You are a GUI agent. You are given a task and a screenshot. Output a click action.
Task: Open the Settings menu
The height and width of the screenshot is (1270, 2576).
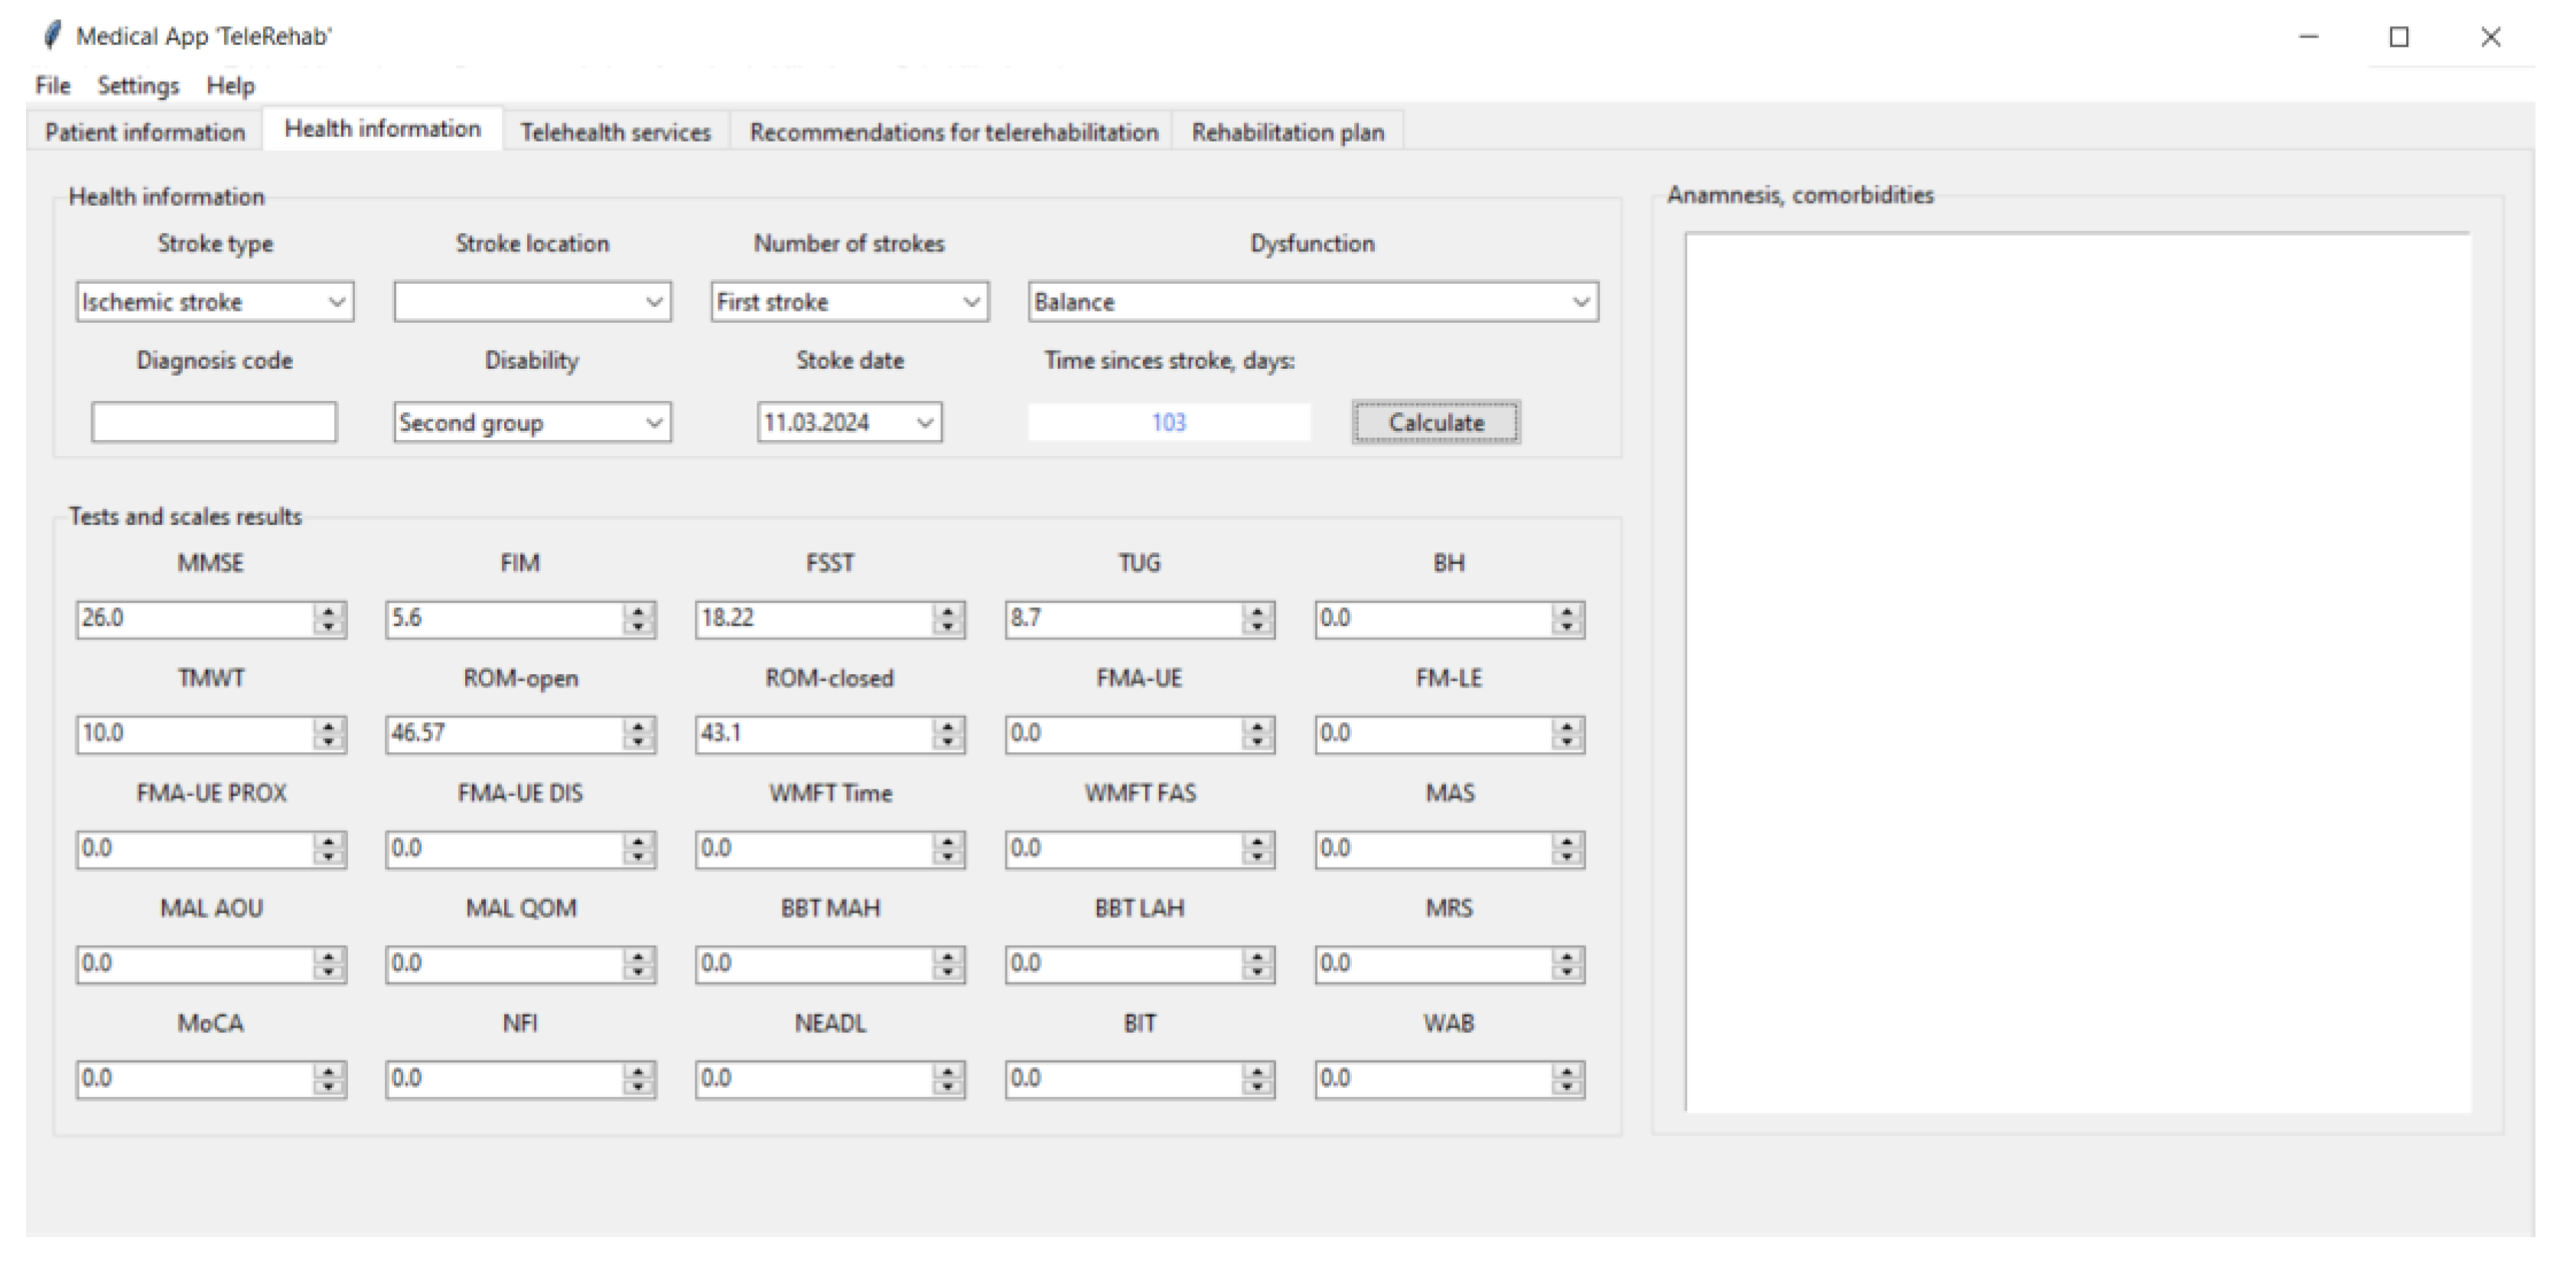[x=138, y=86]
